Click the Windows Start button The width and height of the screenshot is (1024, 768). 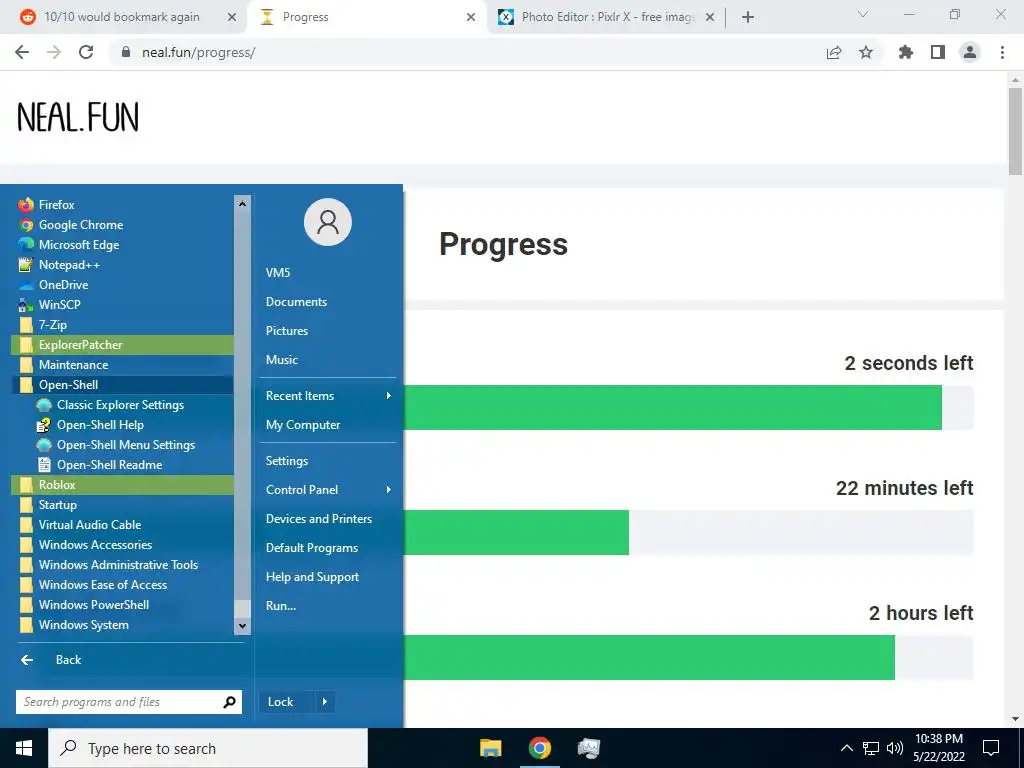(x=24, y=748)
